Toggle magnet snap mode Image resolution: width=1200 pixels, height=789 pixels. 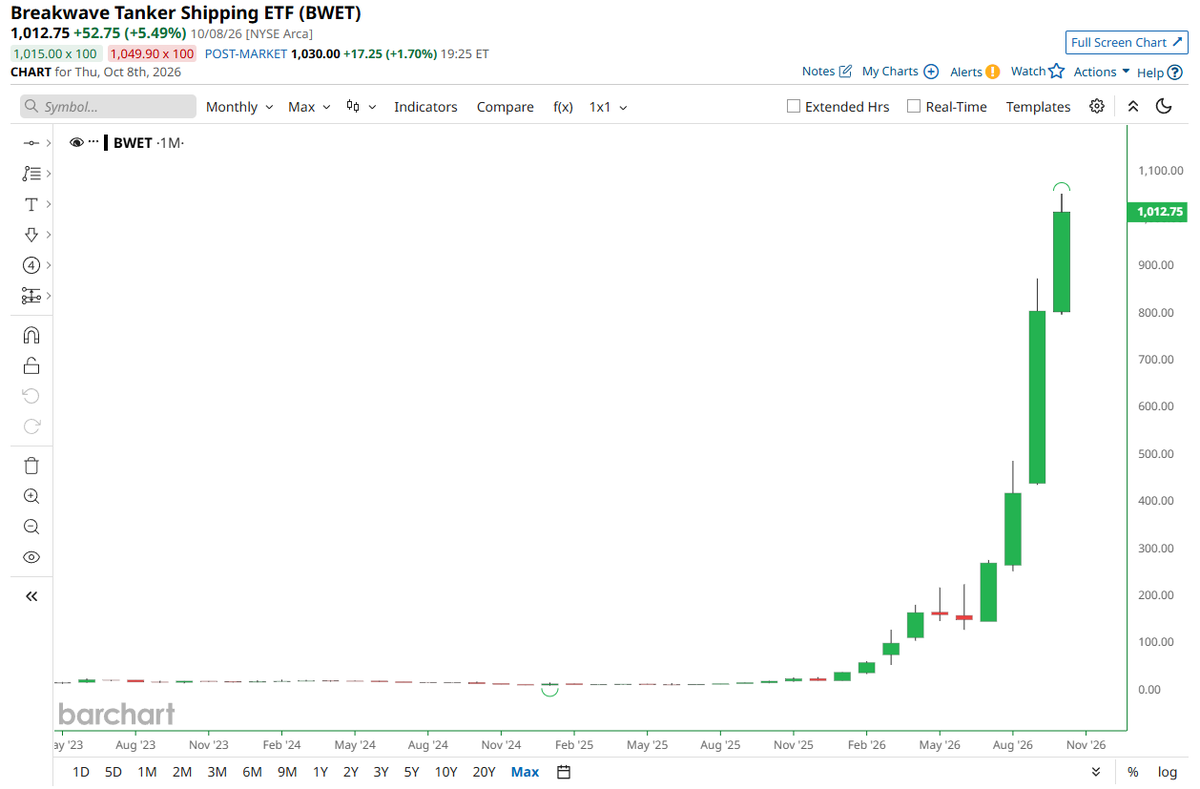tap(31, 335)
